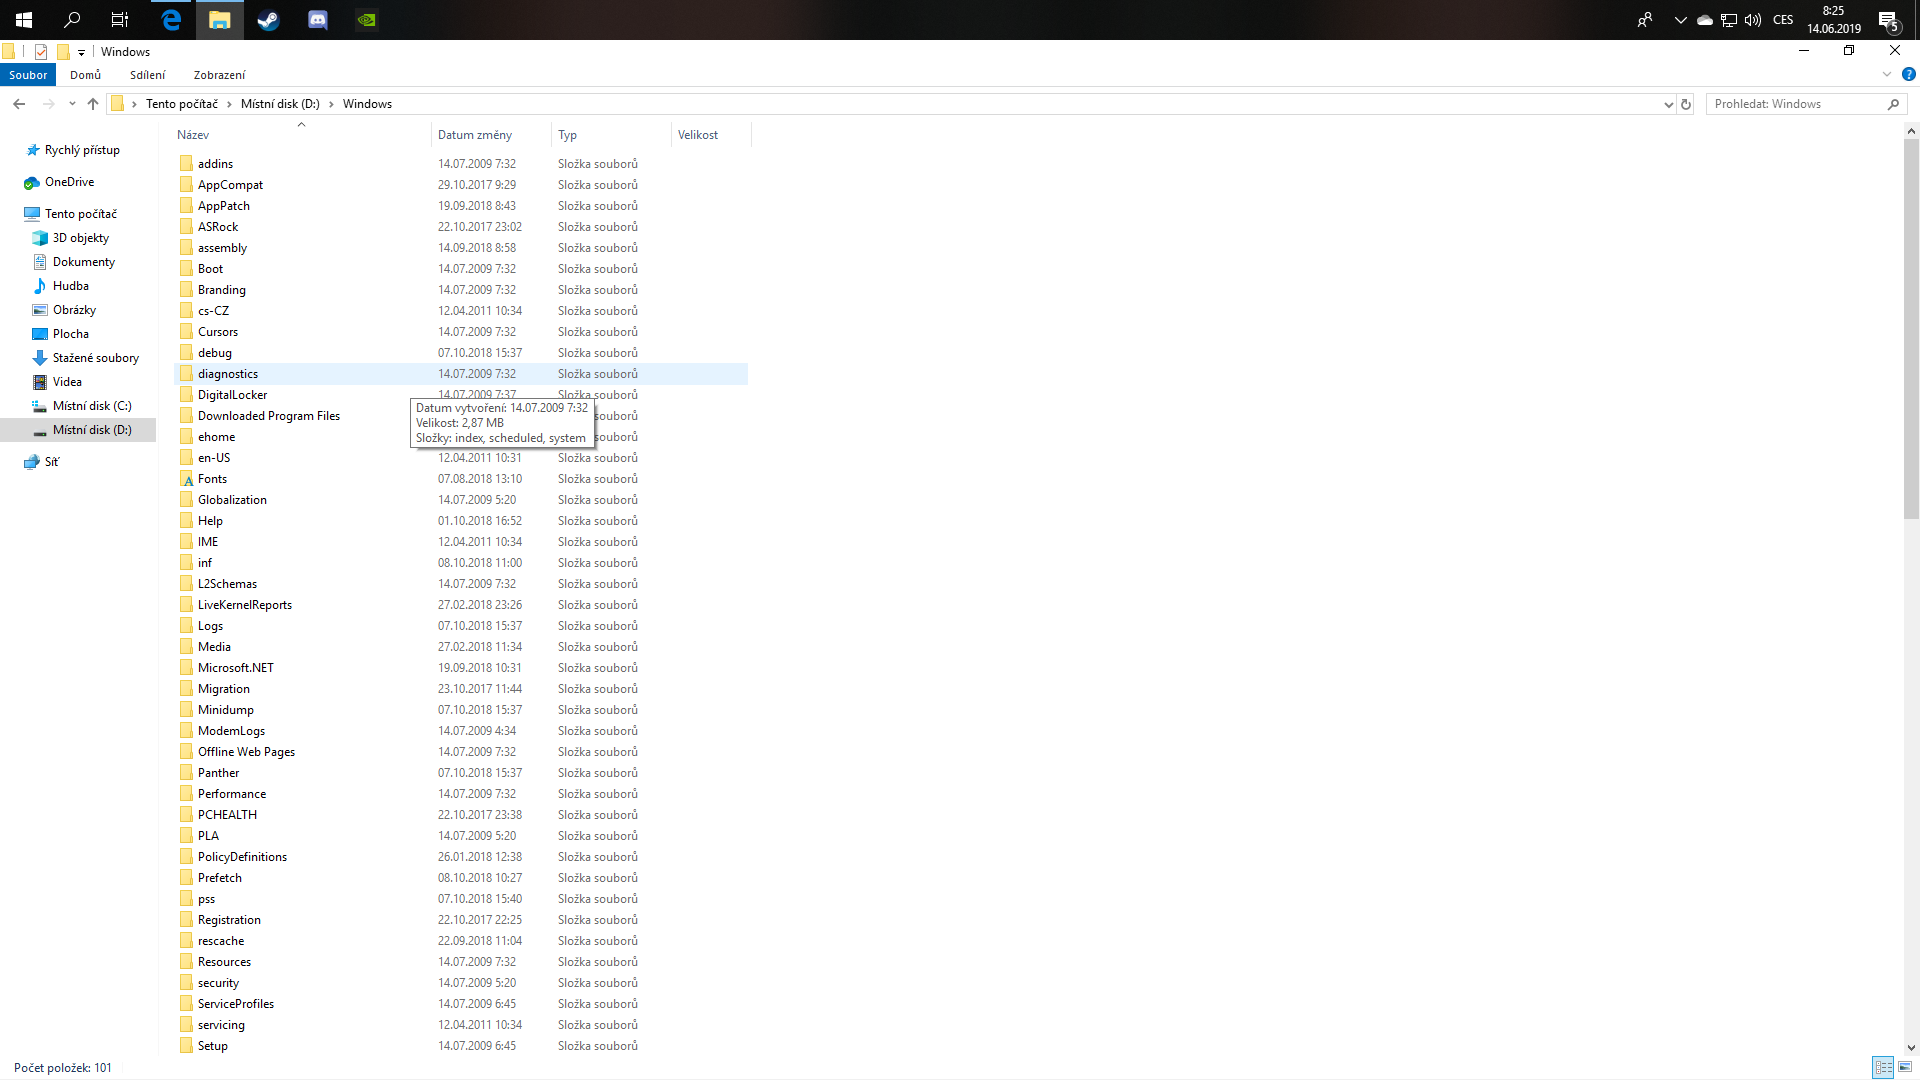The width and height of the screenshot is (1920, 1080).
Task: Switch to details view layout
Action: coord(1883,1067)
